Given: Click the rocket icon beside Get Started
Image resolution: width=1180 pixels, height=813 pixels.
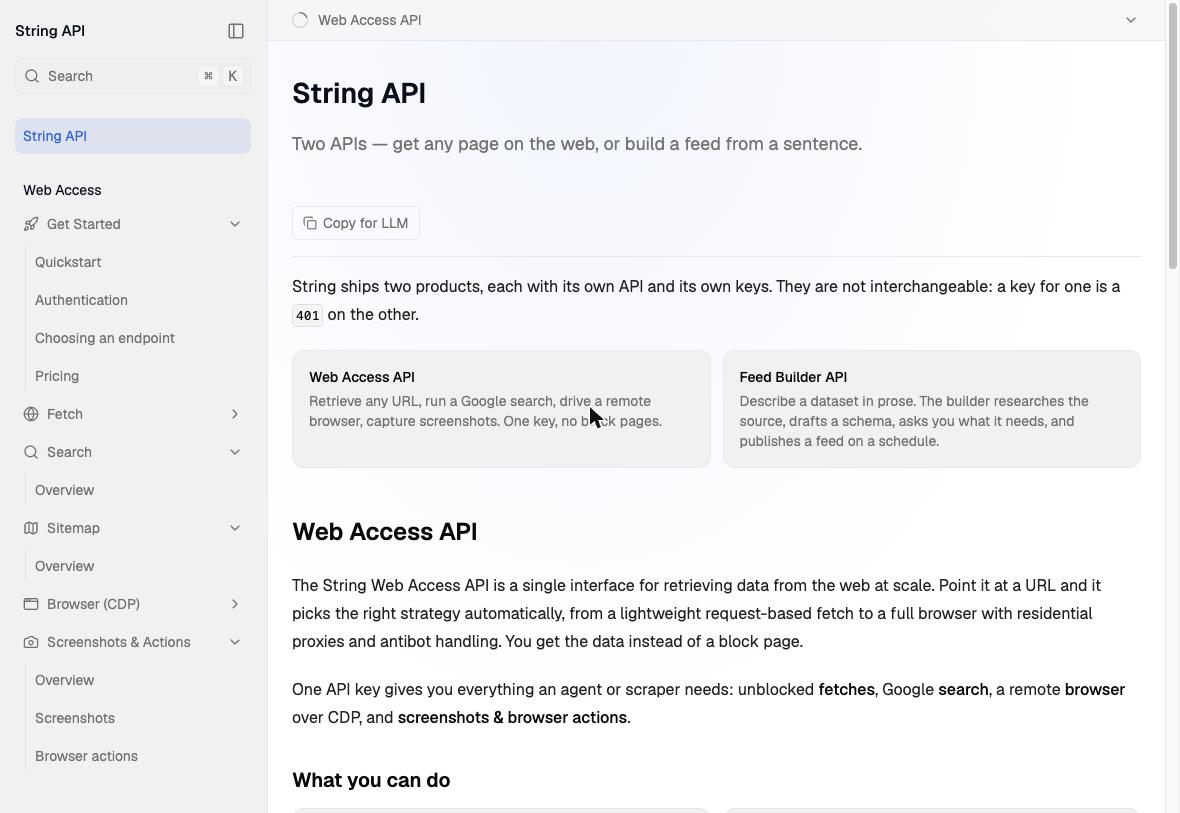Looking at the screenshot, I should (x=31, y=224).
